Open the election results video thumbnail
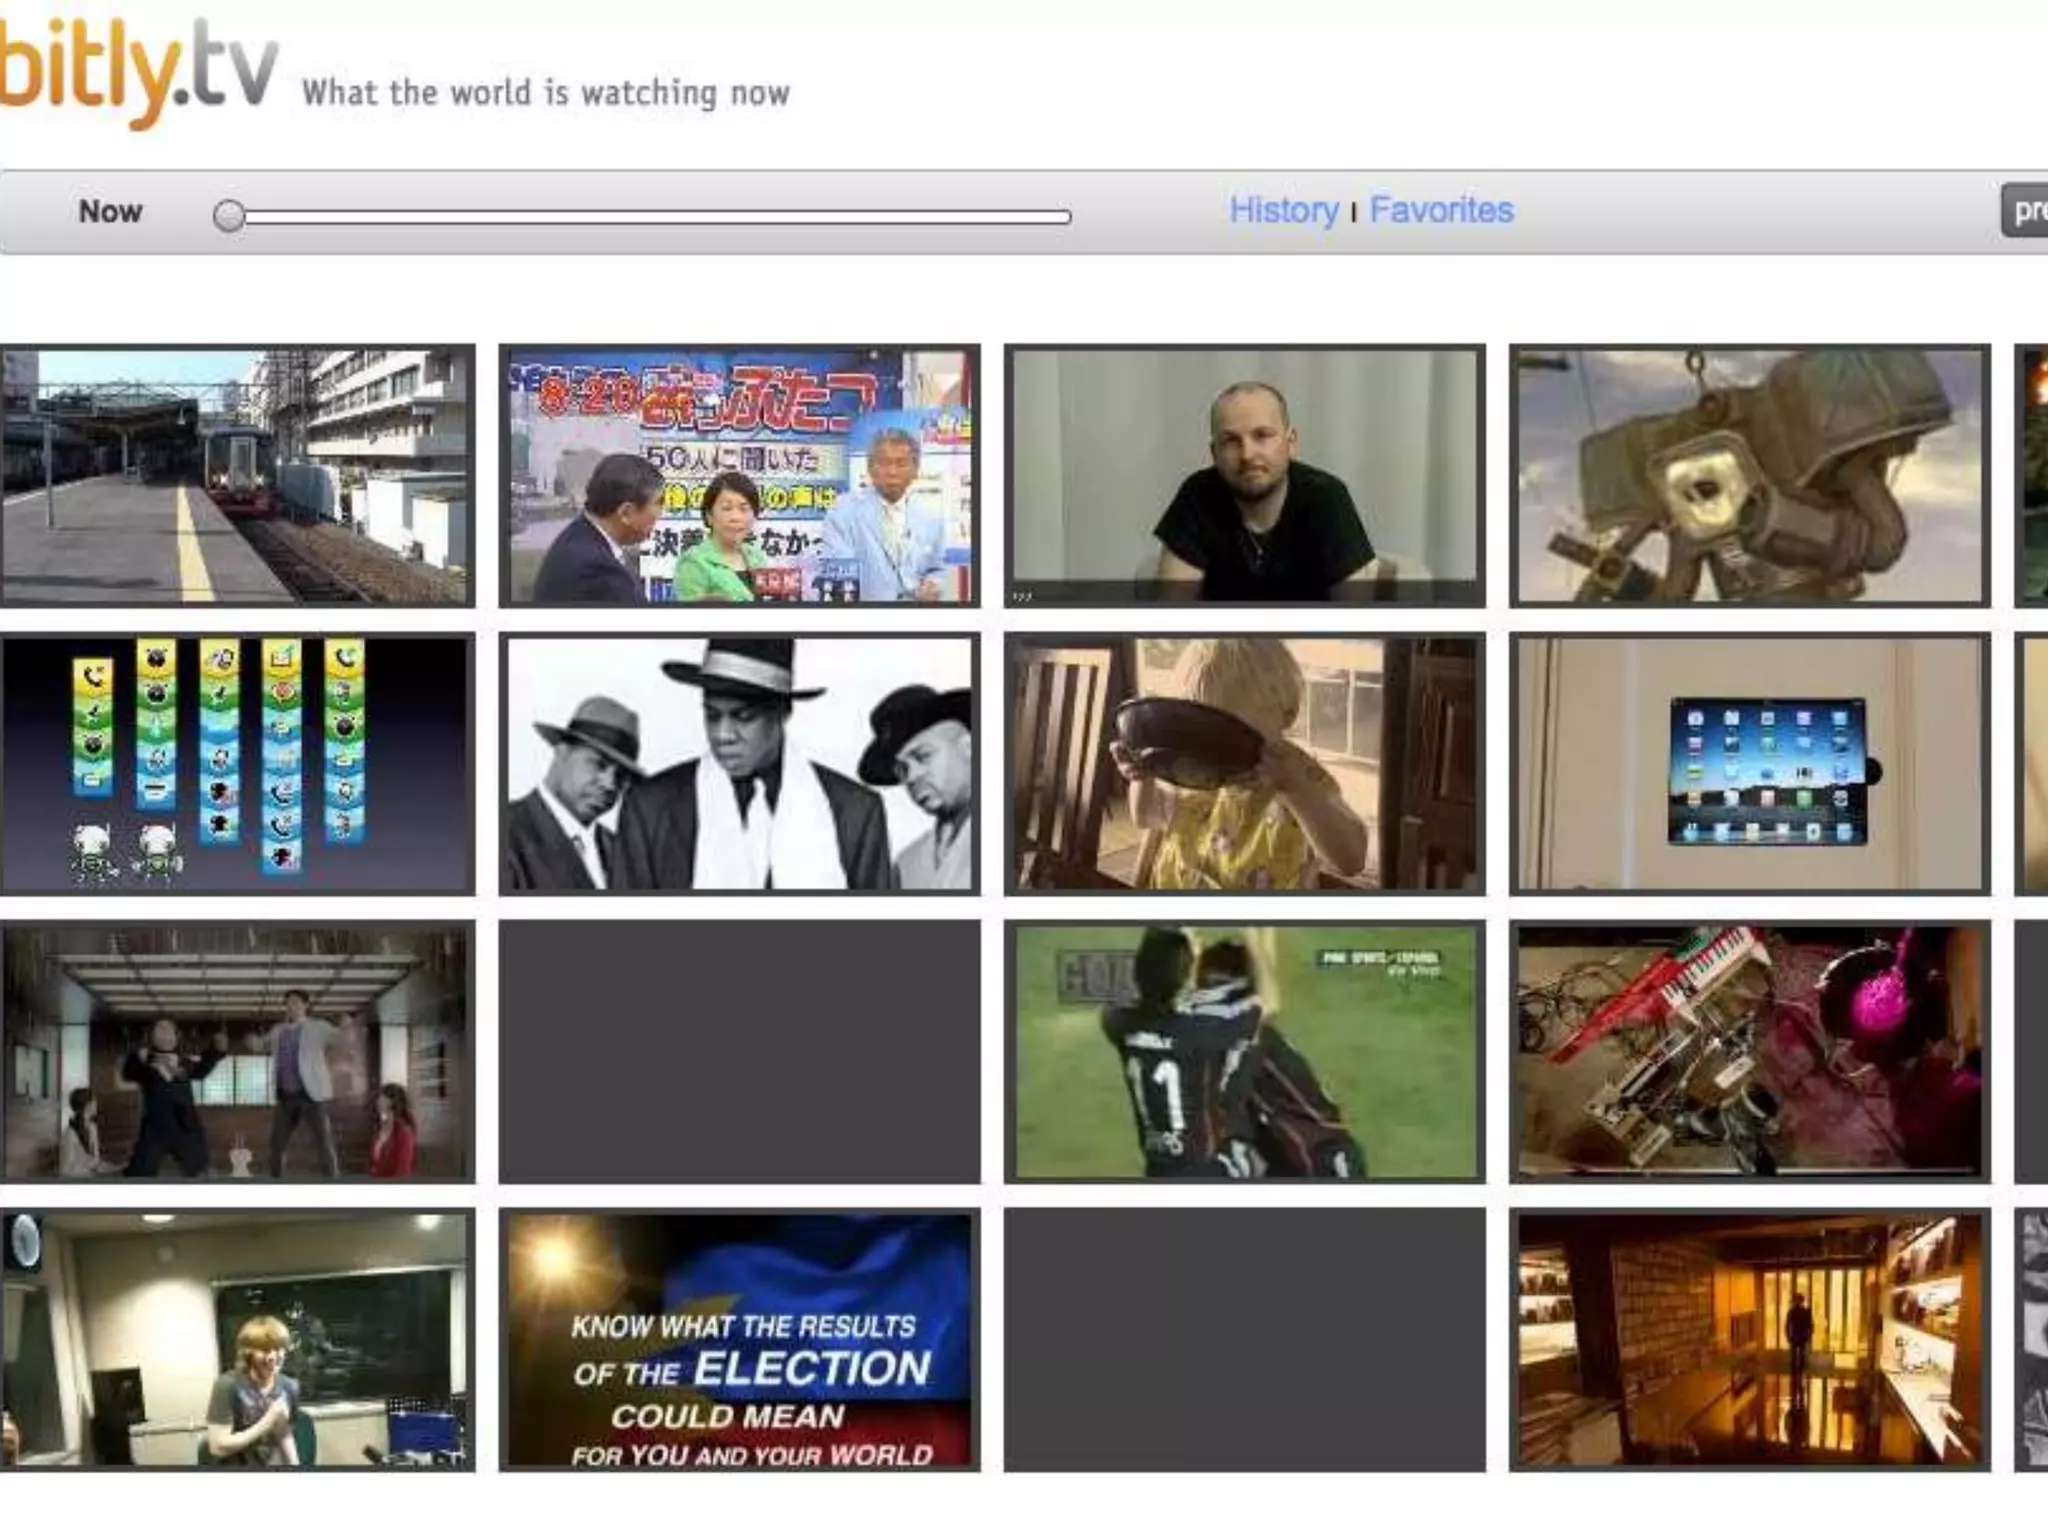The width and height of the screenshot is (2048, 1536). coord(739,1340)
